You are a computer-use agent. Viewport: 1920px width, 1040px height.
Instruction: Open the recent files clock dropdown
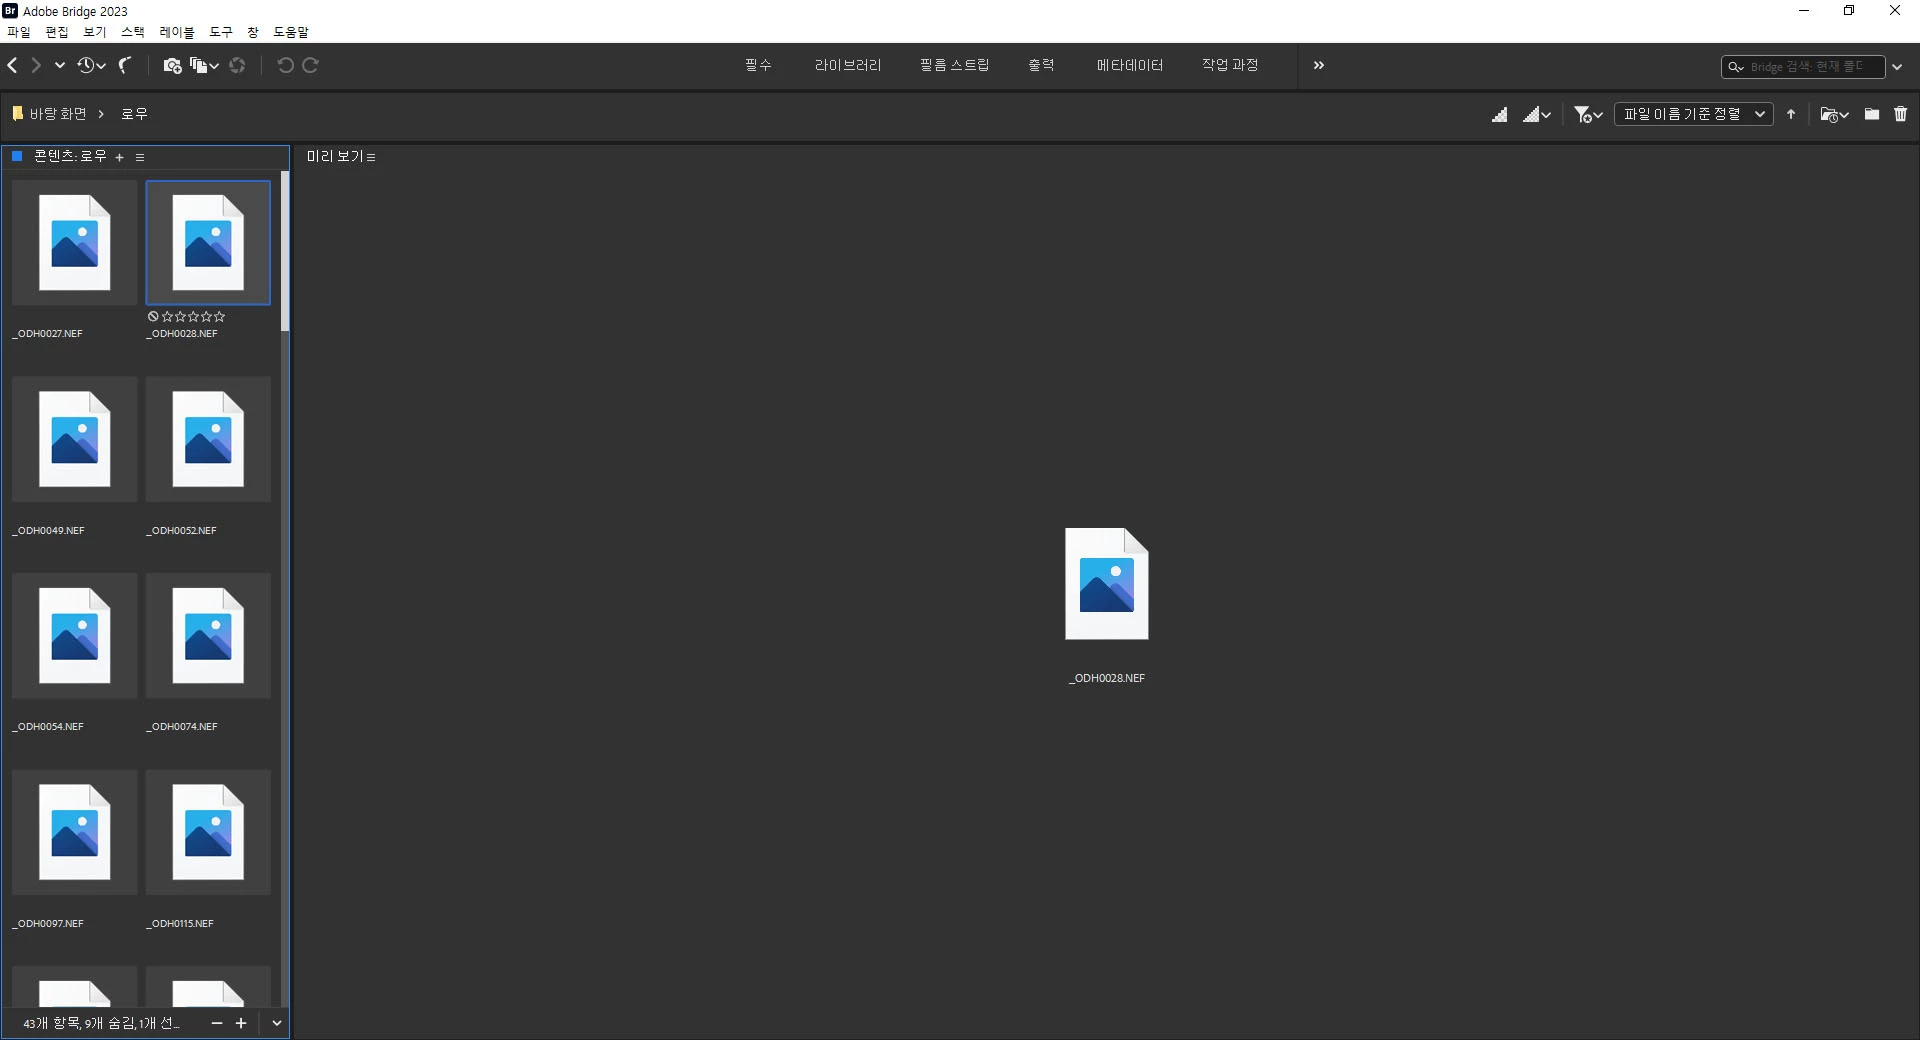click(91, 65)
